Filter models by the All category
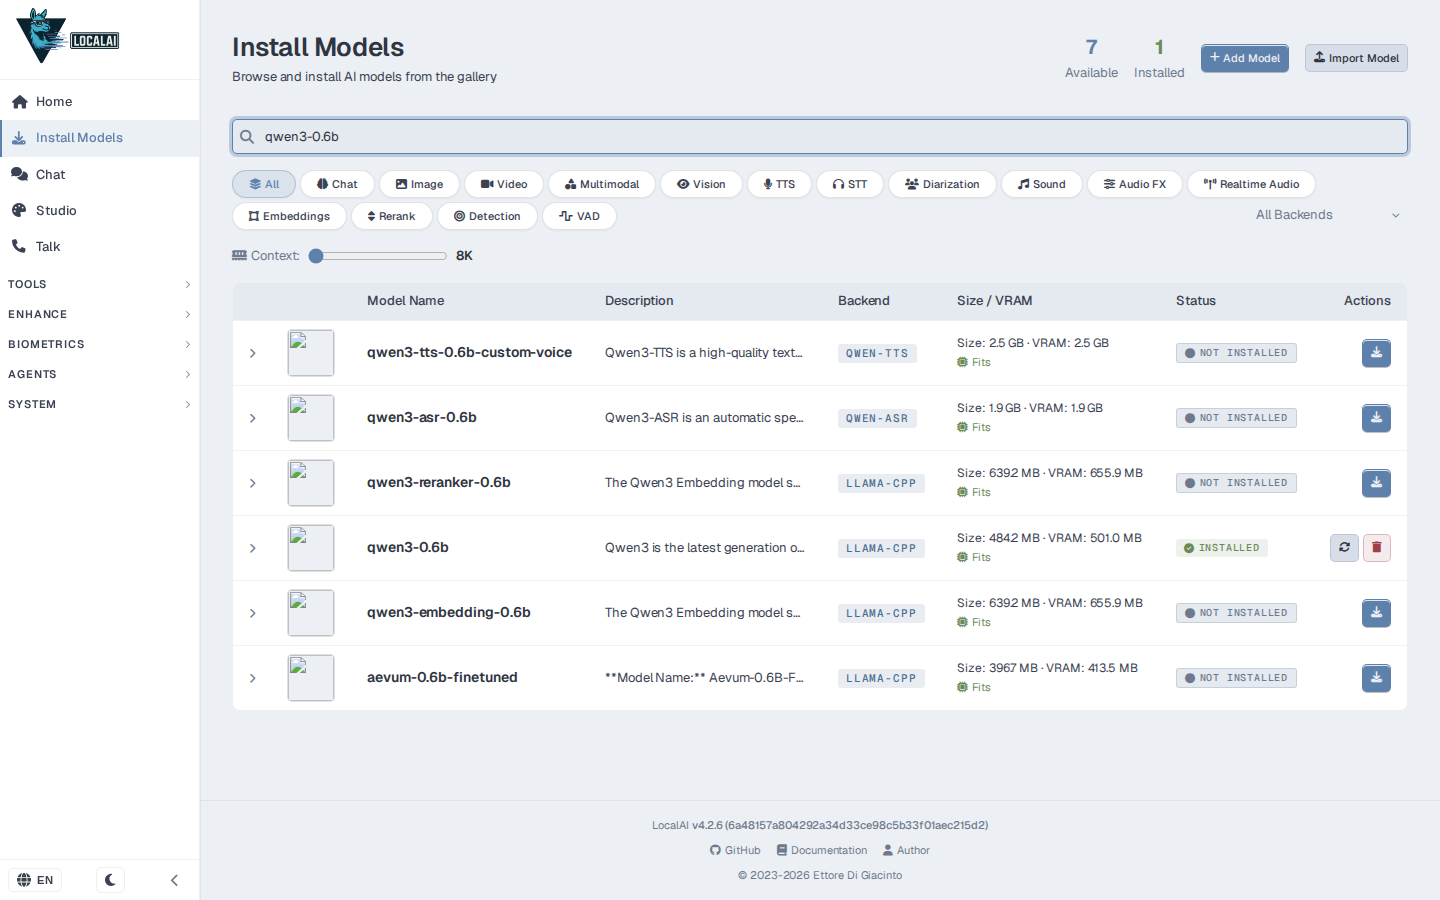Viewport: 1440px width, 900px height. click(264, 184)
